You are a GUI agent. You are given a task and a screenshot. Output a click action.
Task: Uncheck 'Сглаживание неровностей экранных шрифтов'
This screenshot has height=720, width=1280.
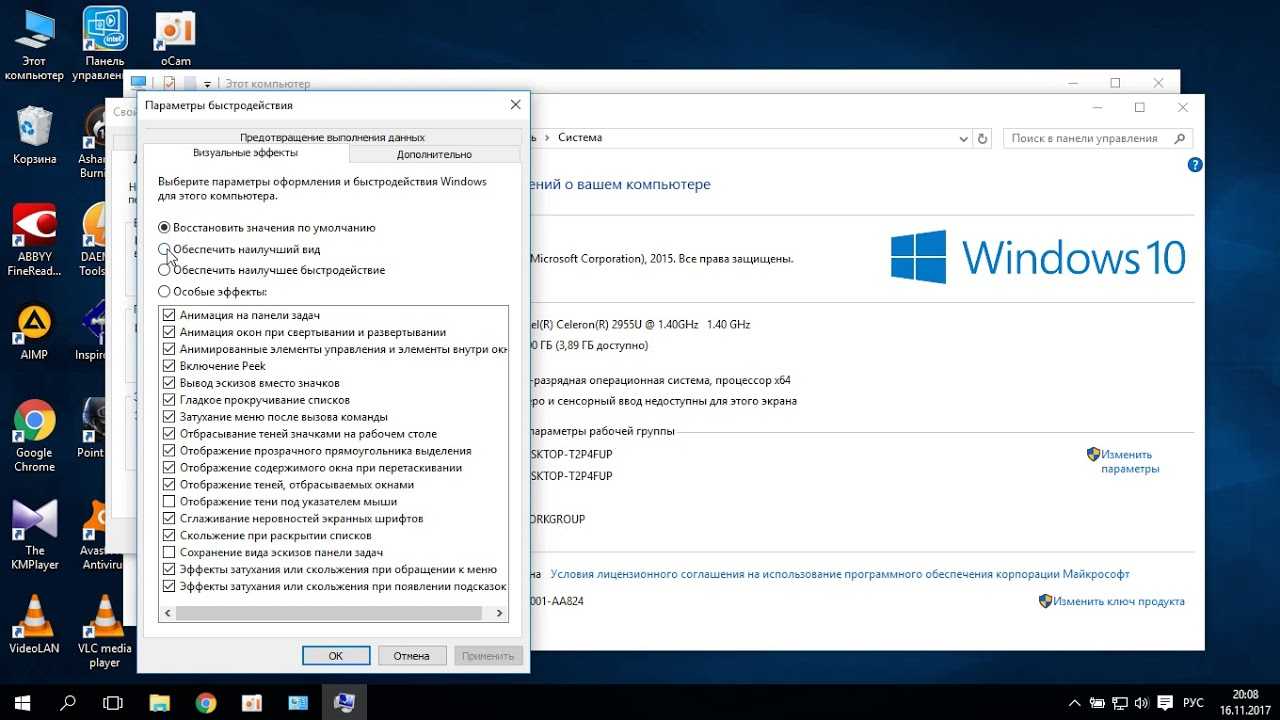tap(169, 518)
